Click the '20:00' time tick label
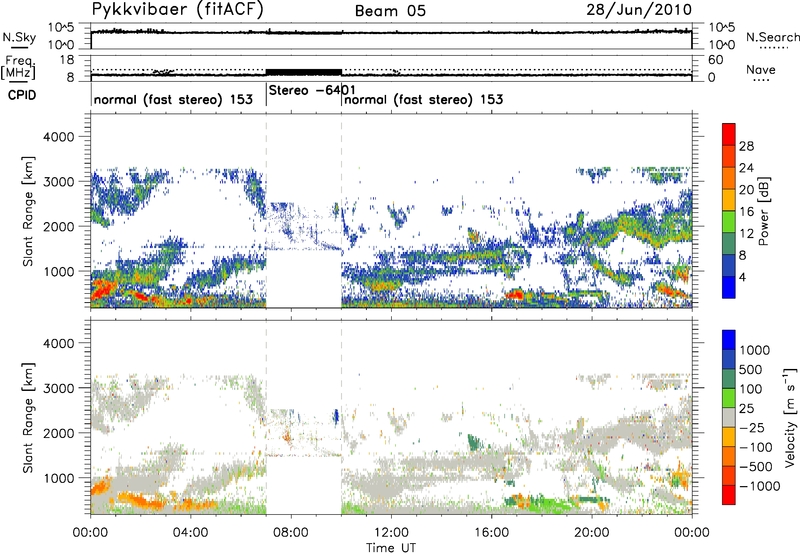This screenshot has width=800, height=554. tap(592, 533)
